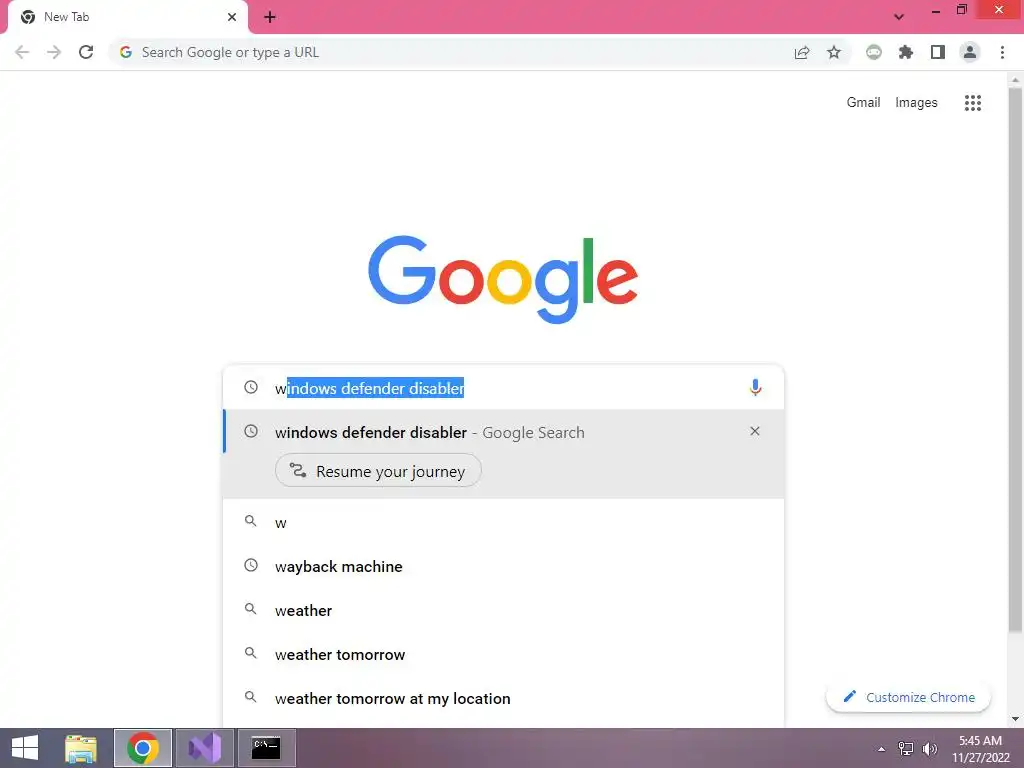Open the Chrome three-dot menu
Screen dimensions: 1024x768
[1002, 52]
